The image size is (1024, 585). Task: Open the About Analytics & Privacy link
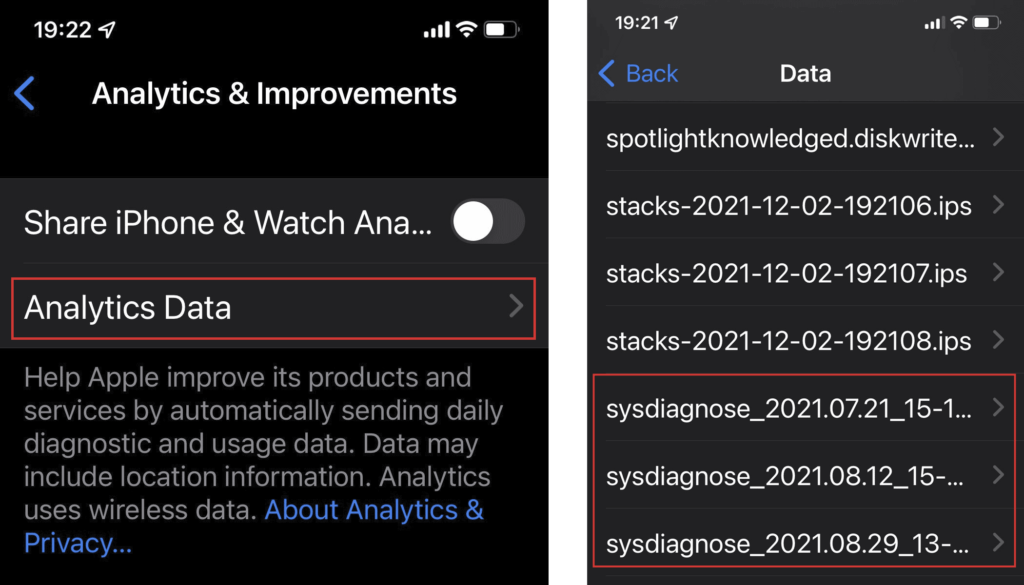pos(373,510)
